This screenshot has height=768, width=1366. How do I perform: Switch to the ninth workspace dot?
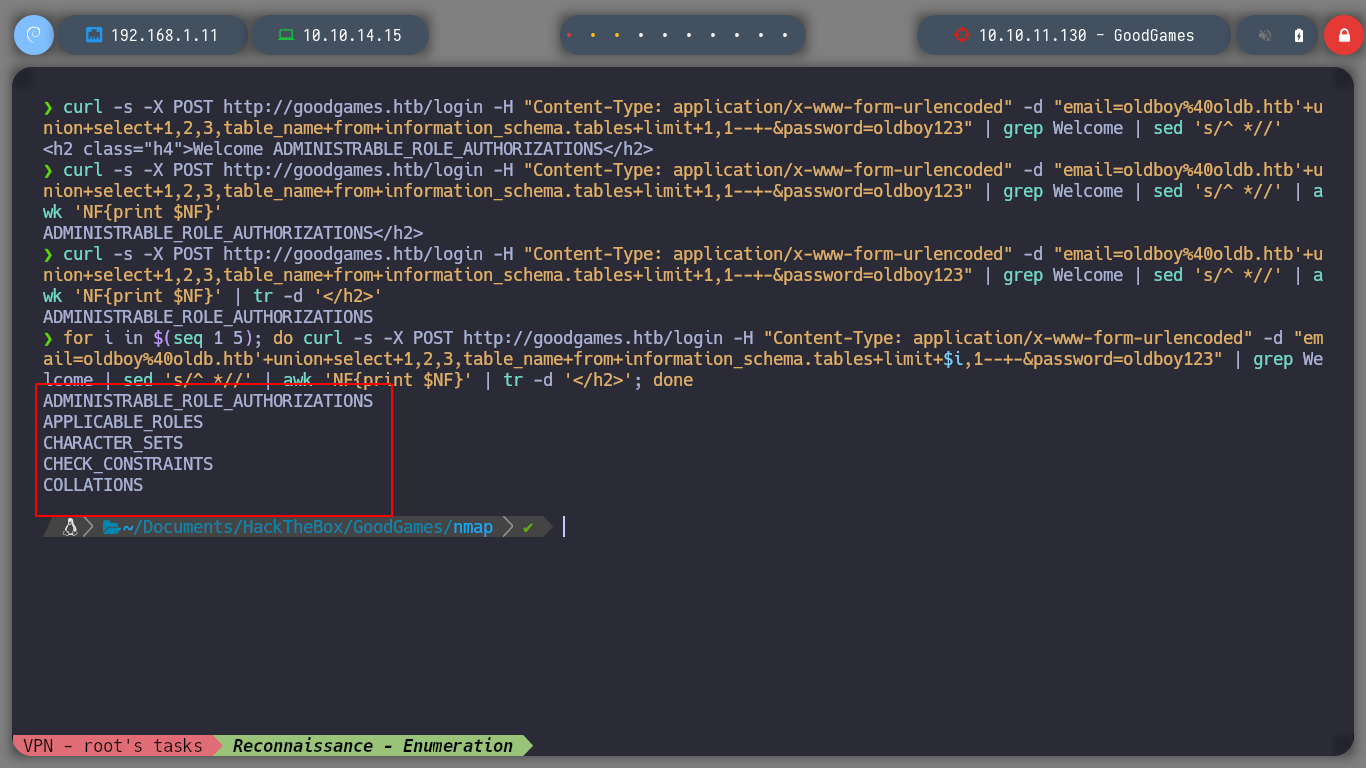pyautogui.click(x=761, y=35)
